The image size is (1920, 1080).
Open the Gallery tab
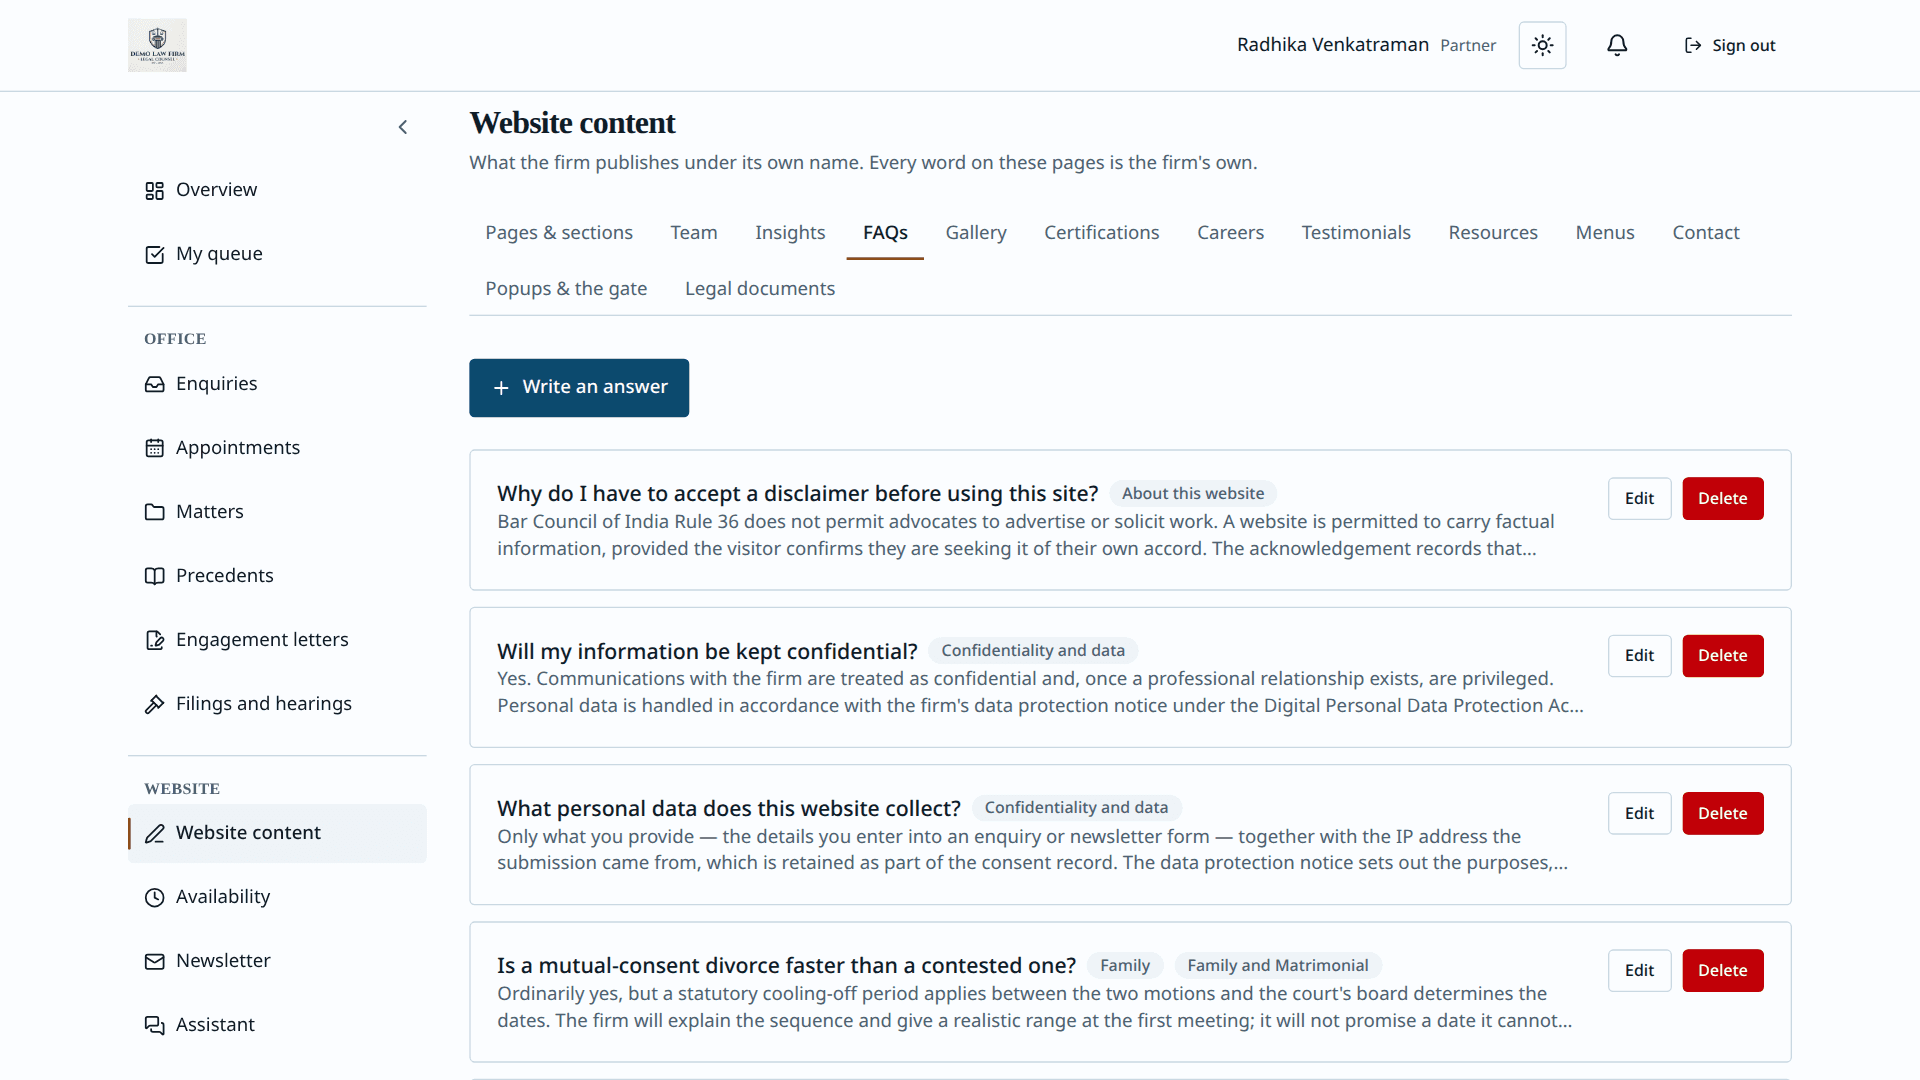click(x=976, y=232)
